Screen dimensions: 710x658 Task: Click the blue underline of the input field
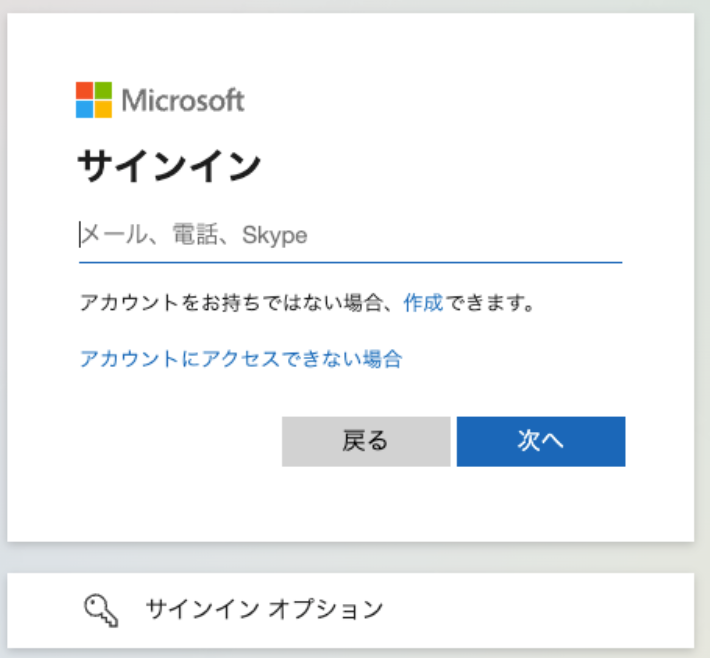tap(350, 262)
